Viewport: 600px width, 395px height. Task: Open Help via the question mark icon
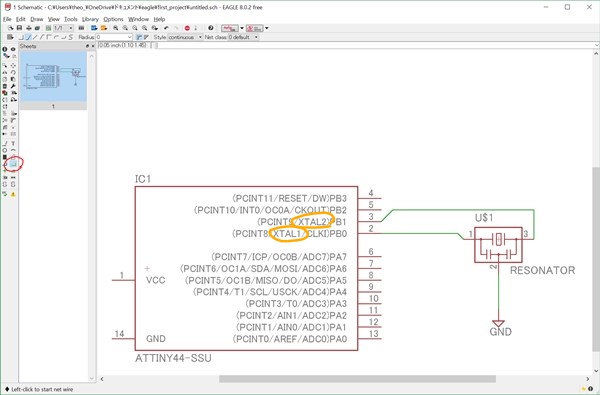tap(210, 28)
